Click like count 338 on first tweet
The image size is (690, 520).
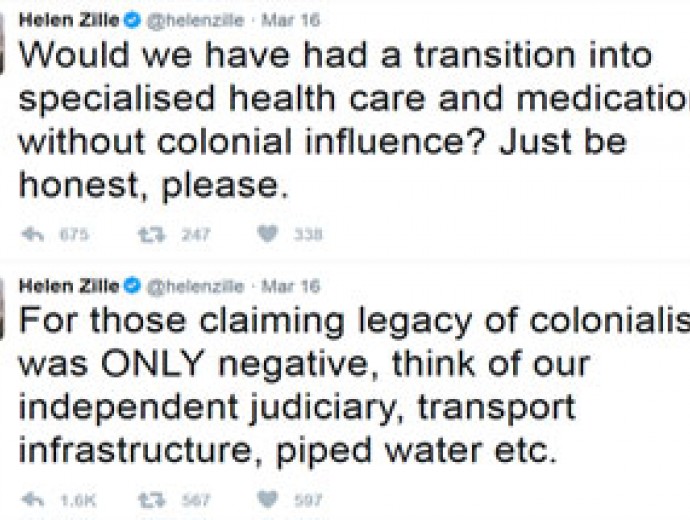tap(308, 234)
